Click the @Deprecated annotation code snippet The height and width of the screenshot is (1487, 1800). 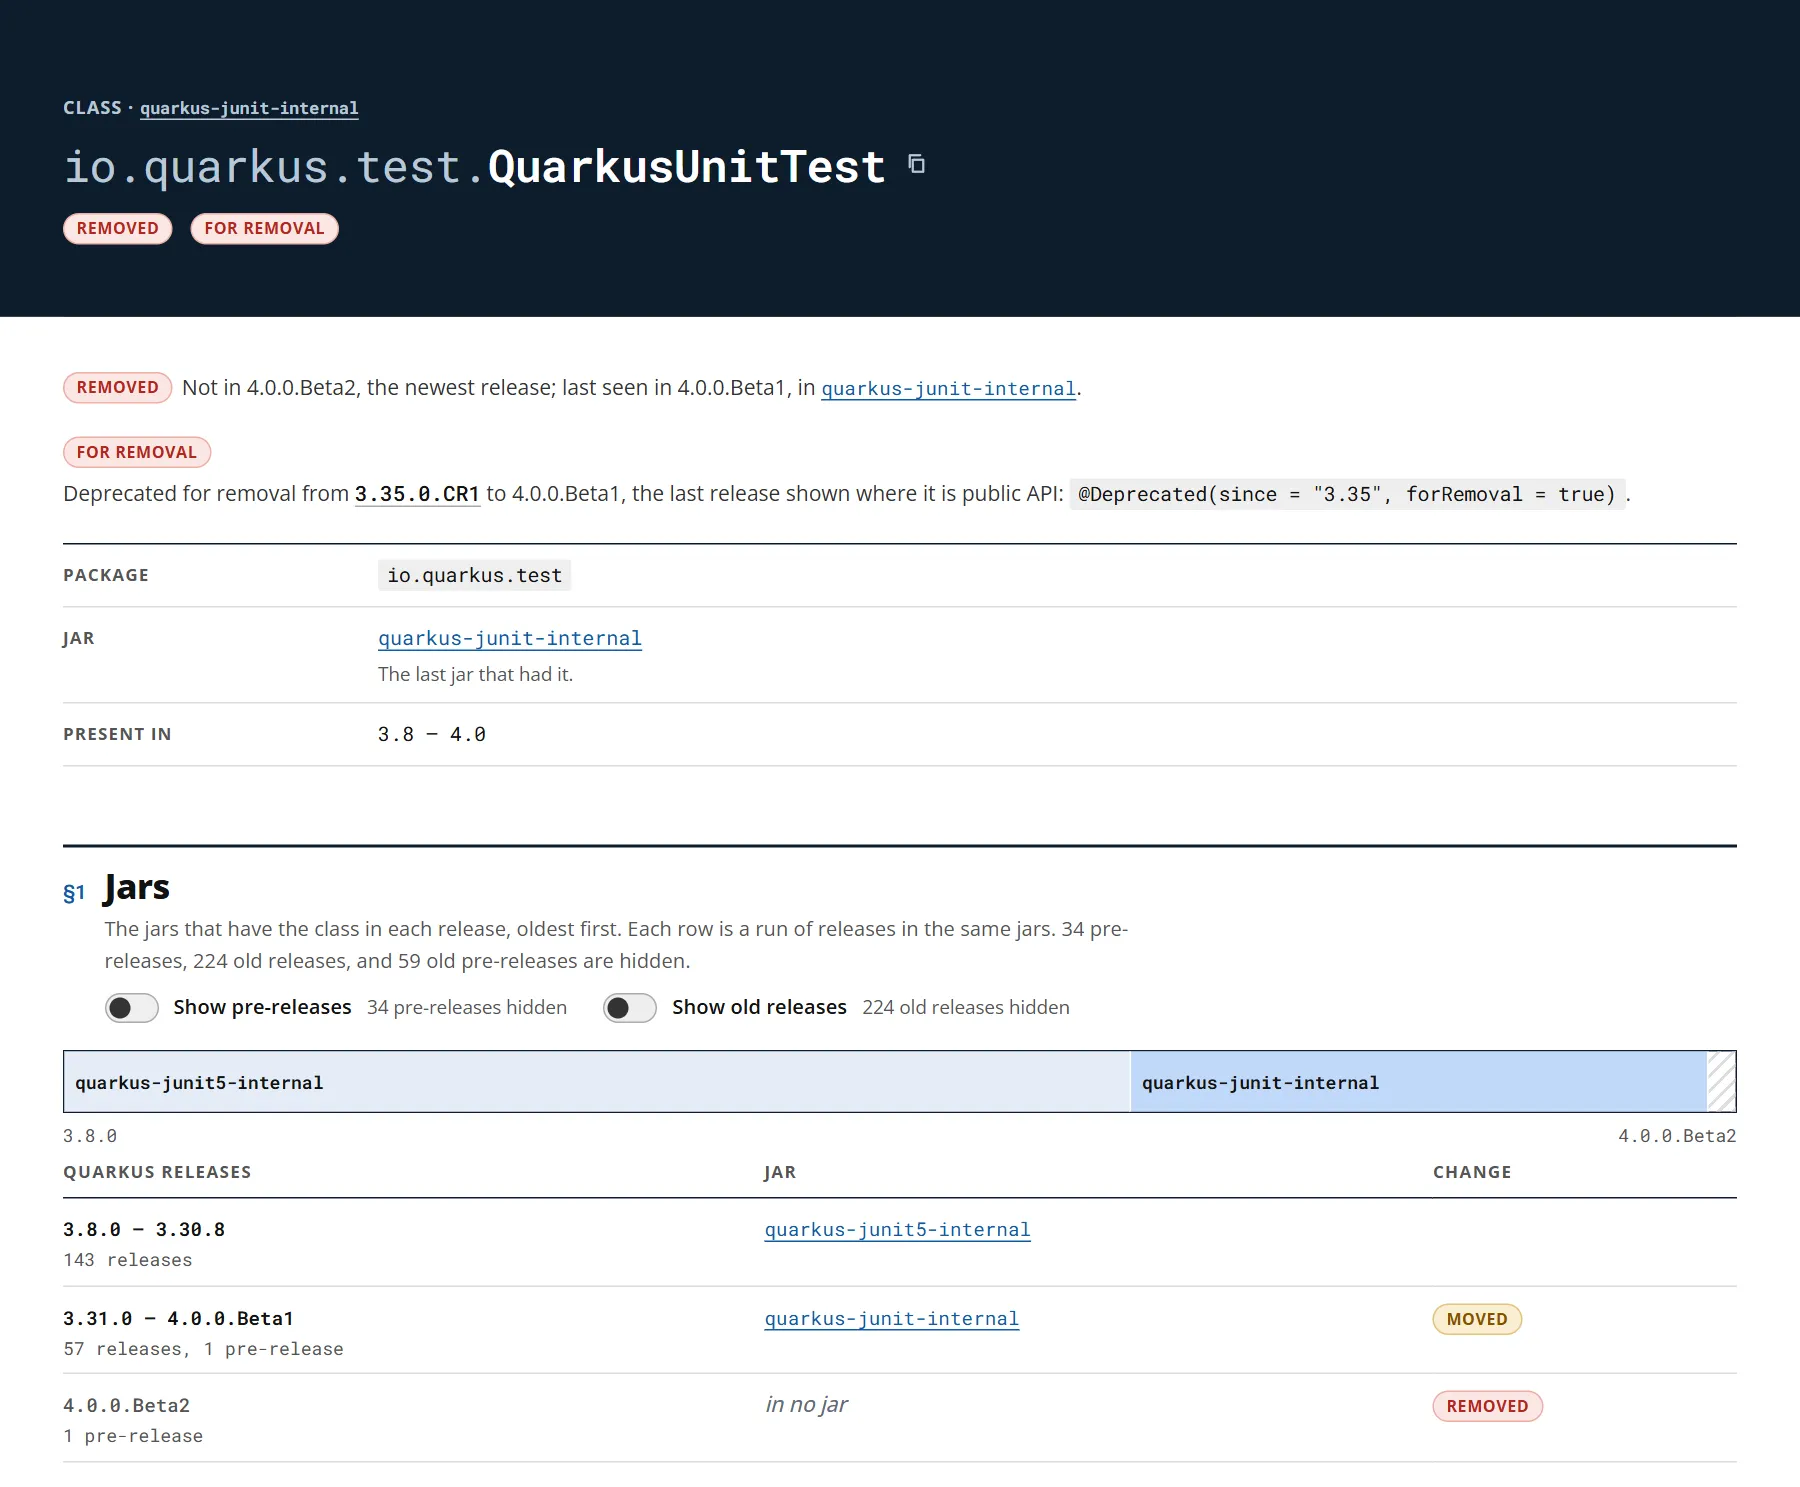point(1347,494)
